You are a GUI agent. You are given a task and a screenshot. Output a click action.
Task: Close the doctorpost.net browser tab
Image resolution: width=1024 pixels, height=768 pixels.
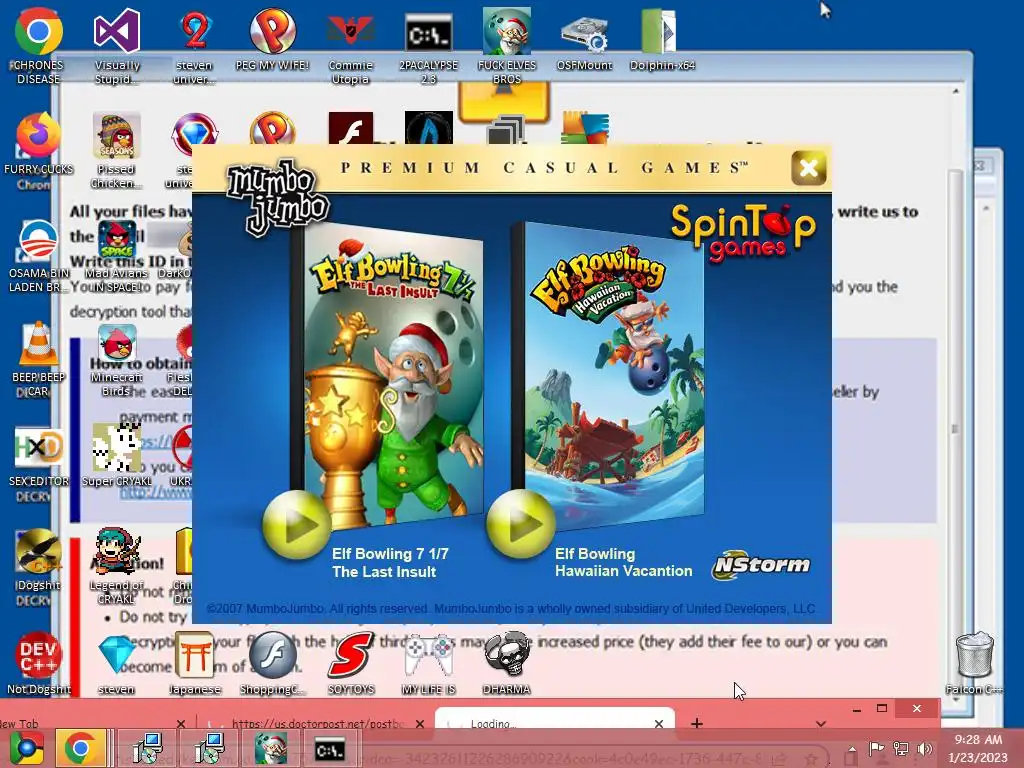(x=420, y=724)
